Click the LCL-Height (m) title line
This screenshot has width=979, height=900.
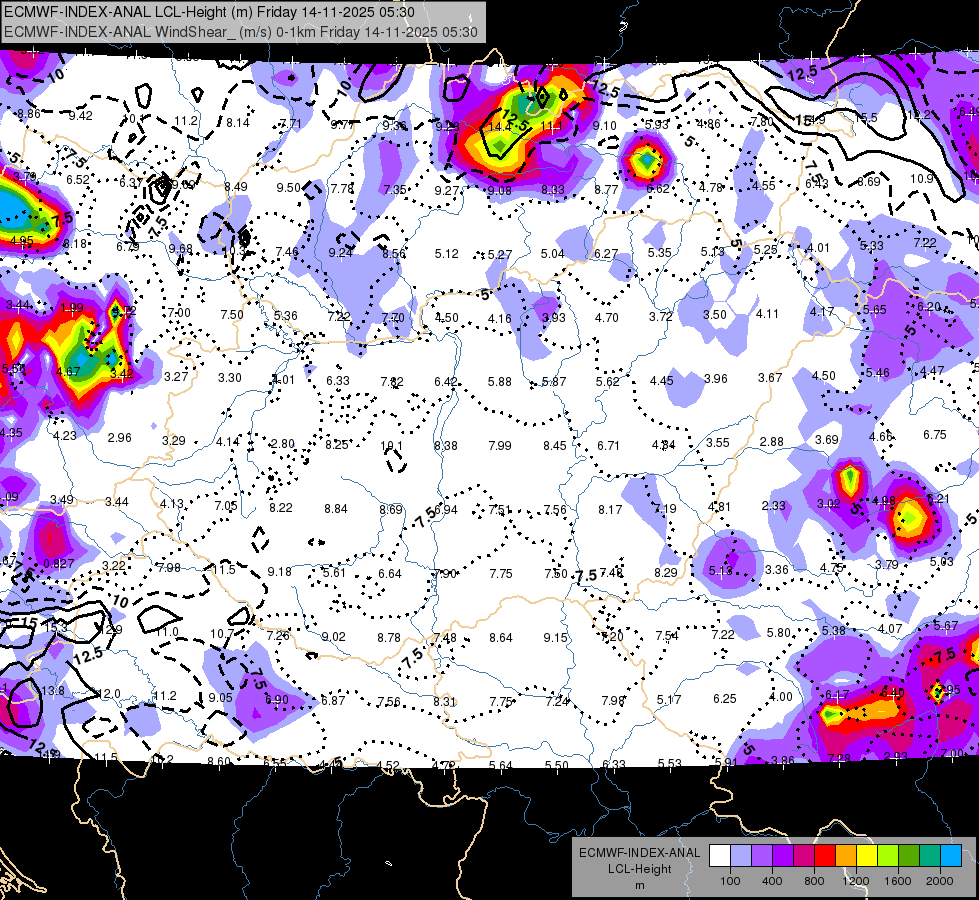pyautogui.click(x=209, y=12)
